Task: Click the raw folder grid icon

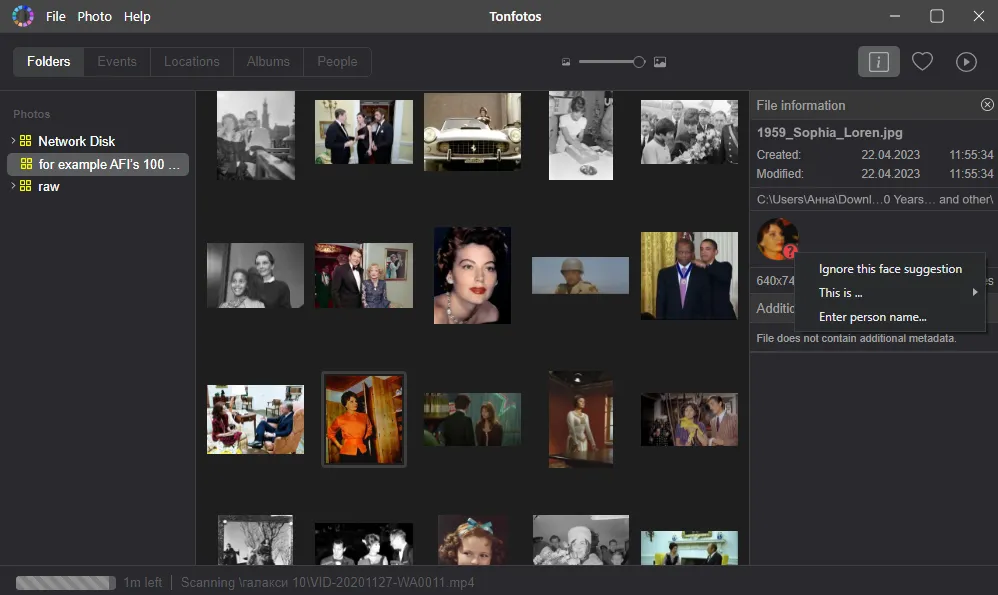Action: pos(25,186)
